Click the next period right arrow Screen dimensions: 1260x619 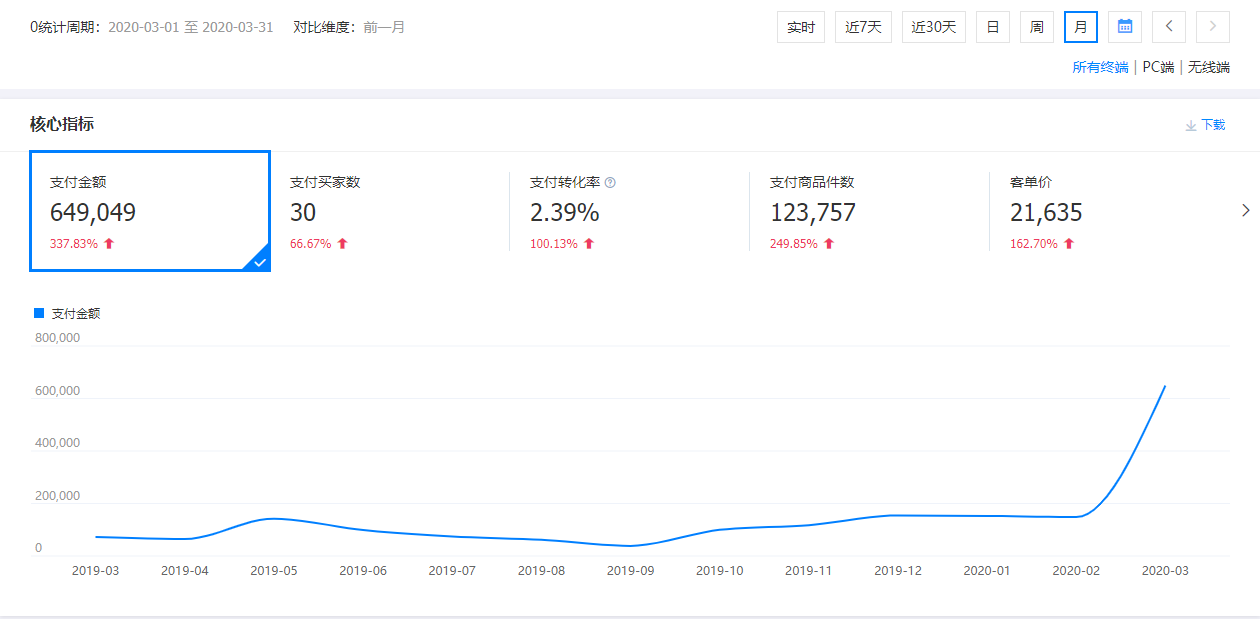pos(1213,27)
